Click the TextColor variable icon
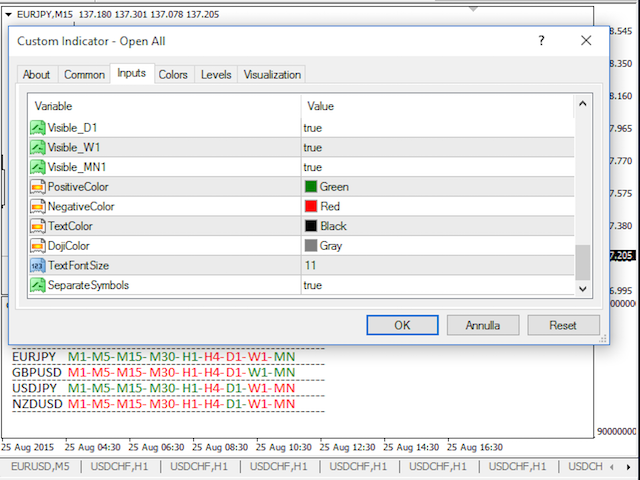Image resolution: width=640 pixels, height=480 pixels. pyautogui.click(x=38, y=226)
